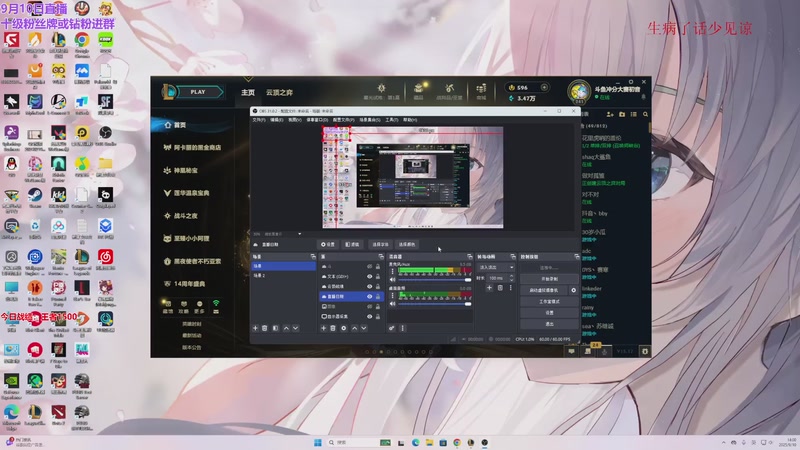Switch to 云顶之弈 tab in League client
This screenshot has height=450, width=800.
coord(279,92)
